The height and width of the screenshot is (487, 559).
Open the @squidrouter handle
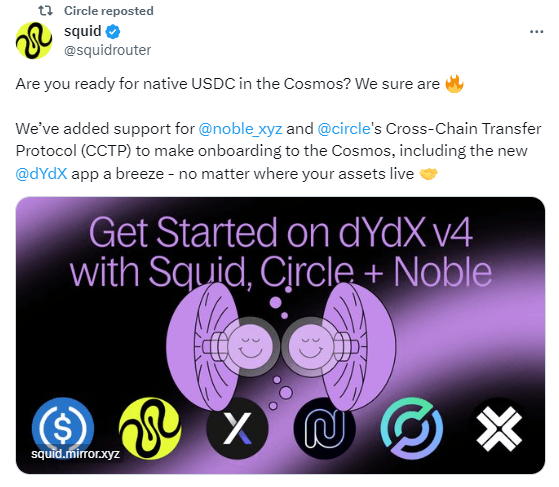[107, 50]
